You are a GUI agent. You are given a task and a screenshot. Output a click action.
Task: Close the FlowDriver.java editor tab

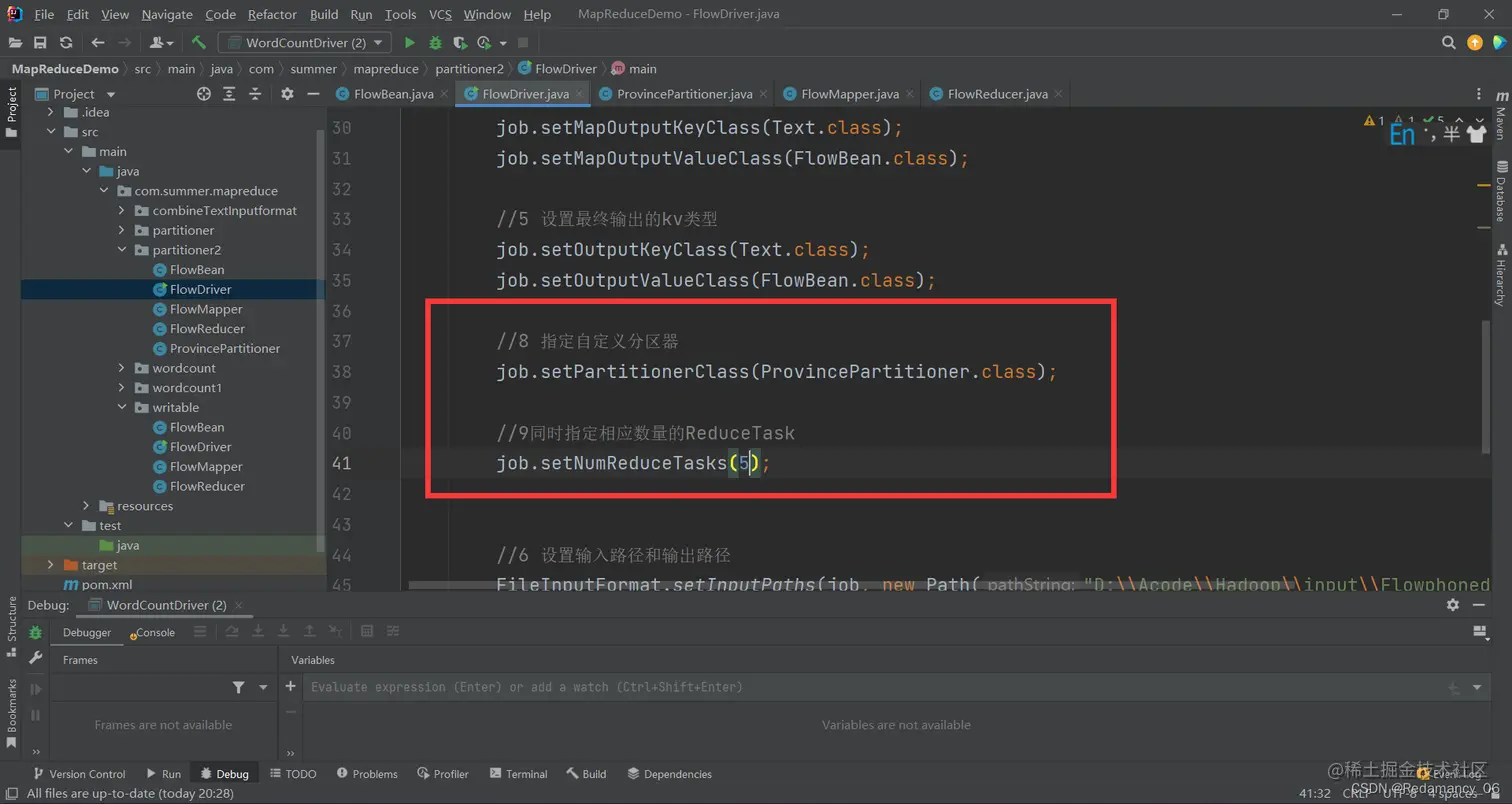pos(579,94)
